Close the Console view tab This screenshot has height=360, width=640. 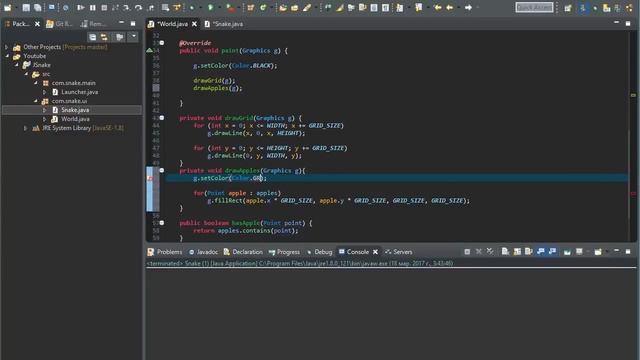[376, 252]
